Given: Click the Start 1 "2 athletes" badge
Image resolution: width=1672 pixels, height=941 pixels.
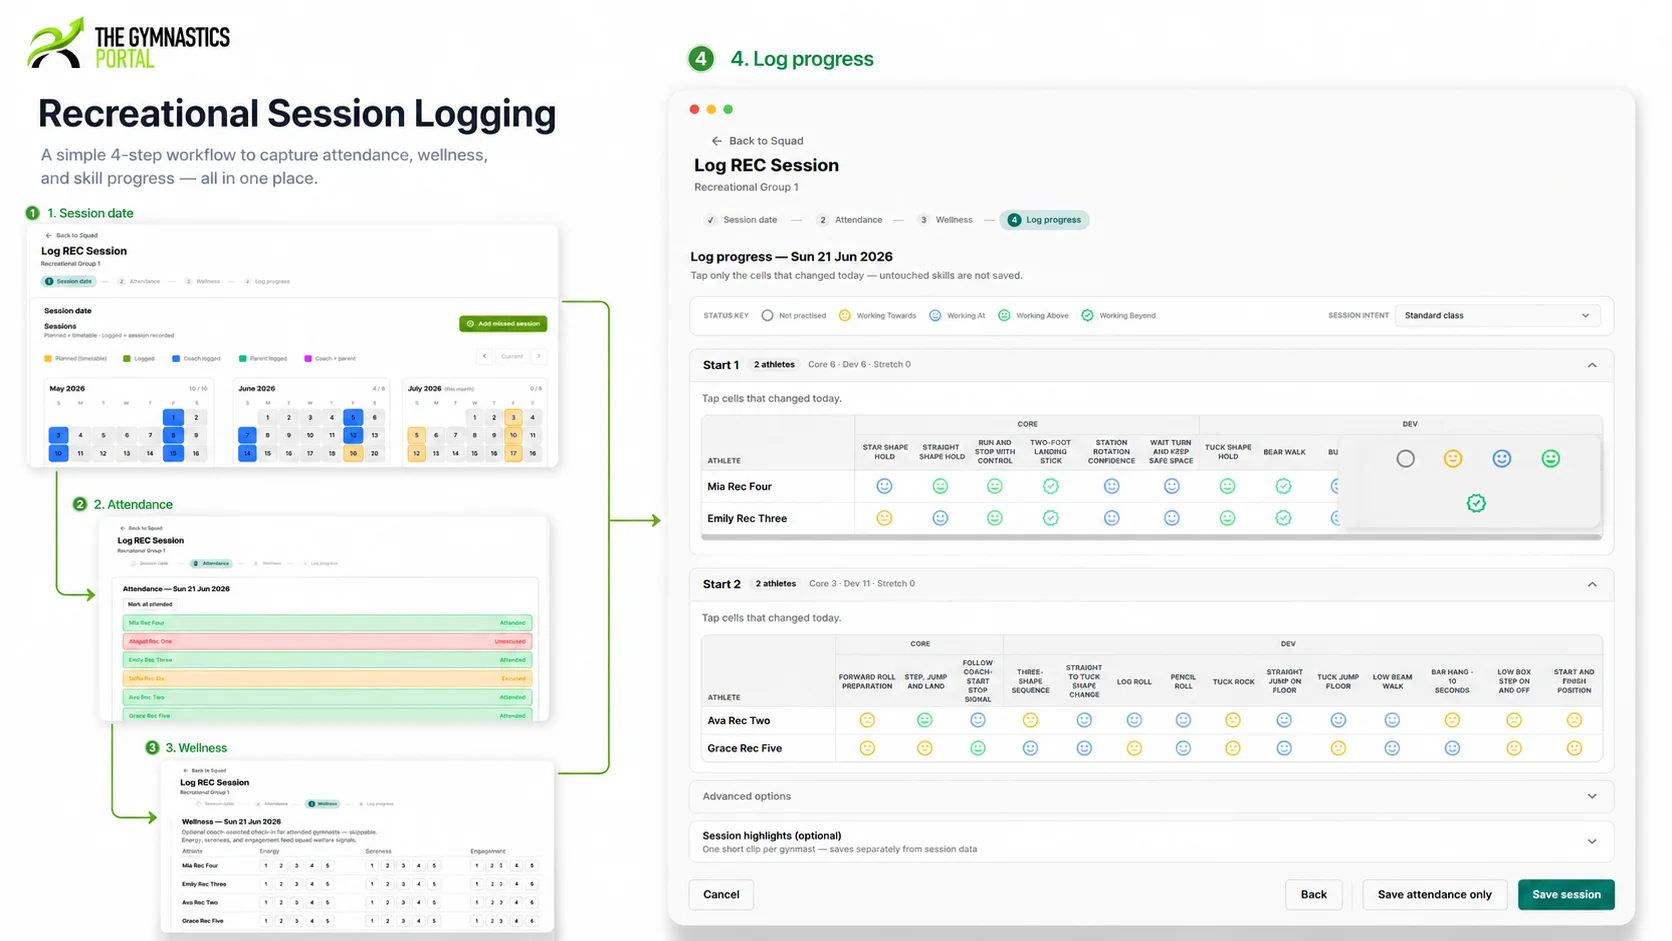Looking at the screenshot, I should click(774, 365).
